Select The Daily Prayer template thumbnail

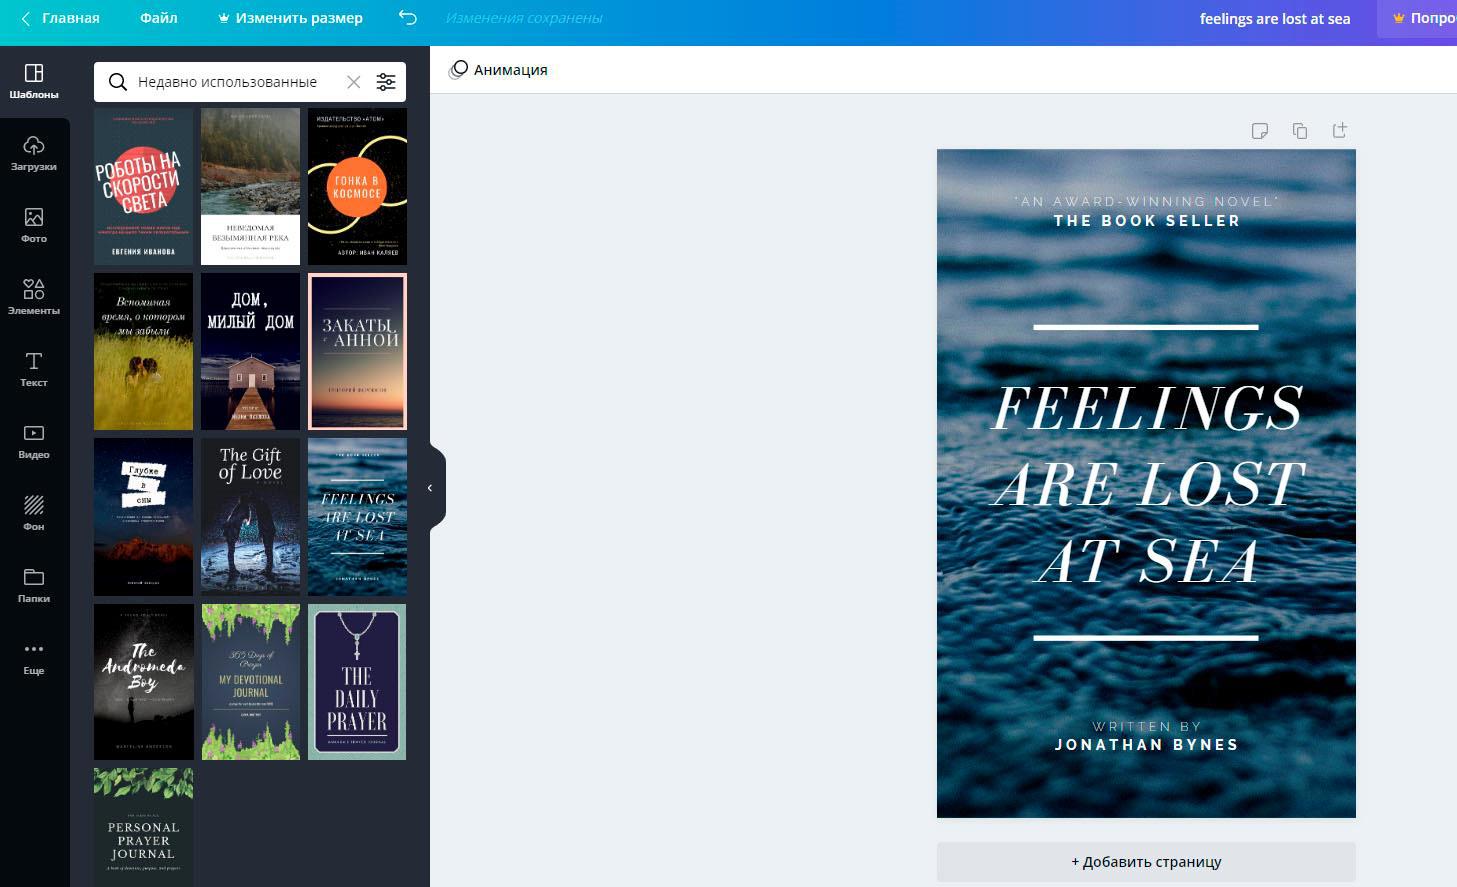pyautogui.click(x=357, y=682)
